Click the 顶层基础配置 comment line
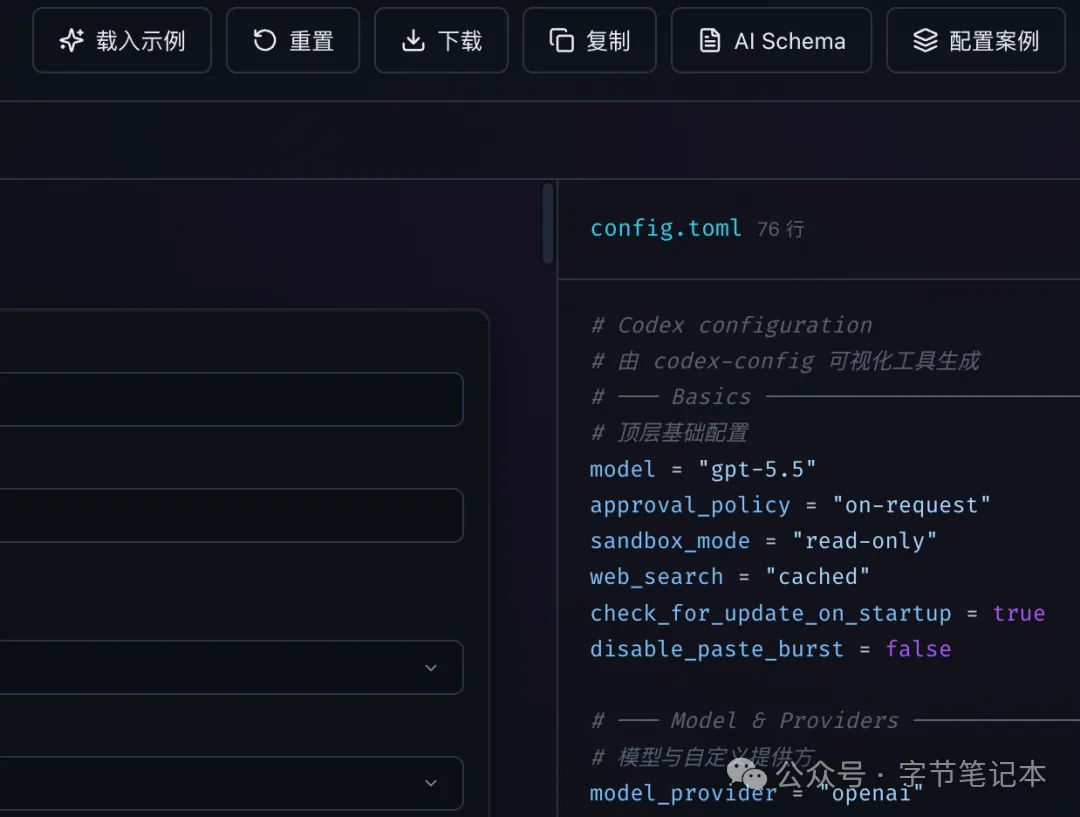The width and height of the screenshot is (1080, 817). click(x=669, y=433)
